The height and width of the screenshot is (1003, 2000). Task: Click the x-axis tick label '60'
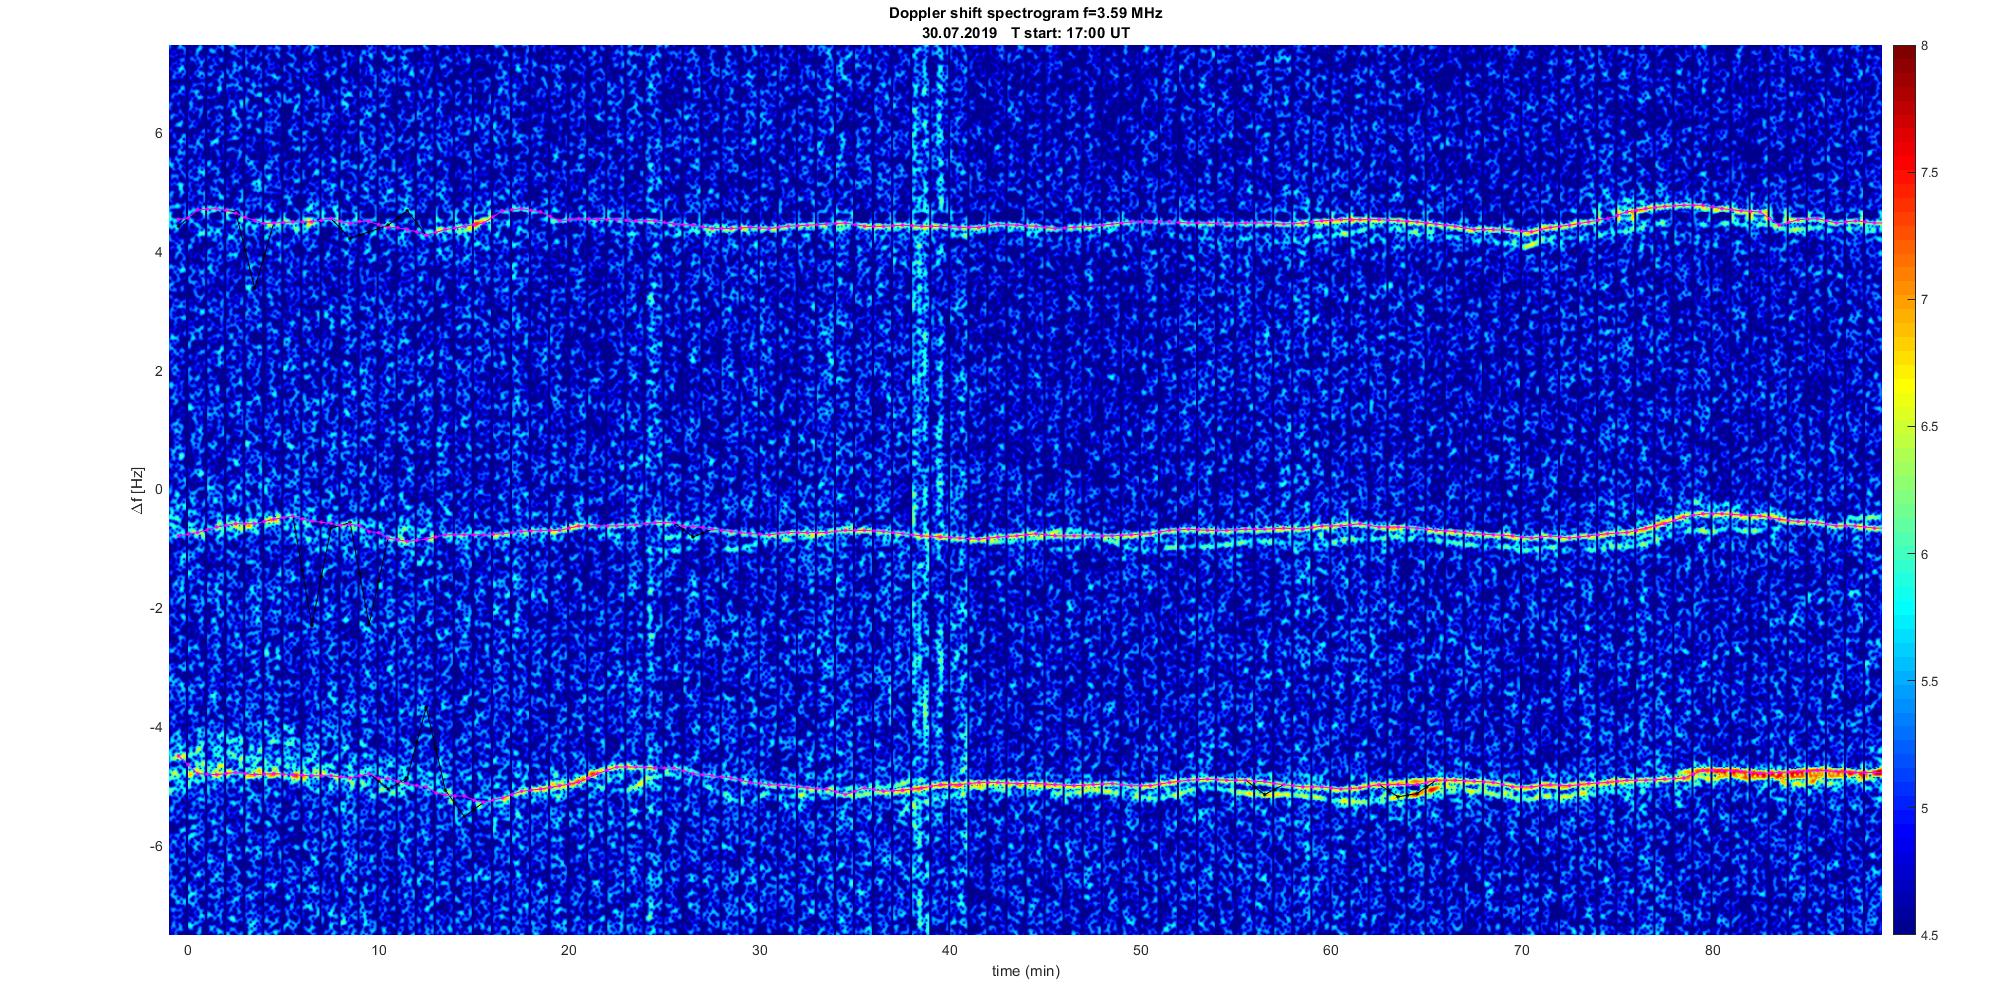tap(1331, 950)
